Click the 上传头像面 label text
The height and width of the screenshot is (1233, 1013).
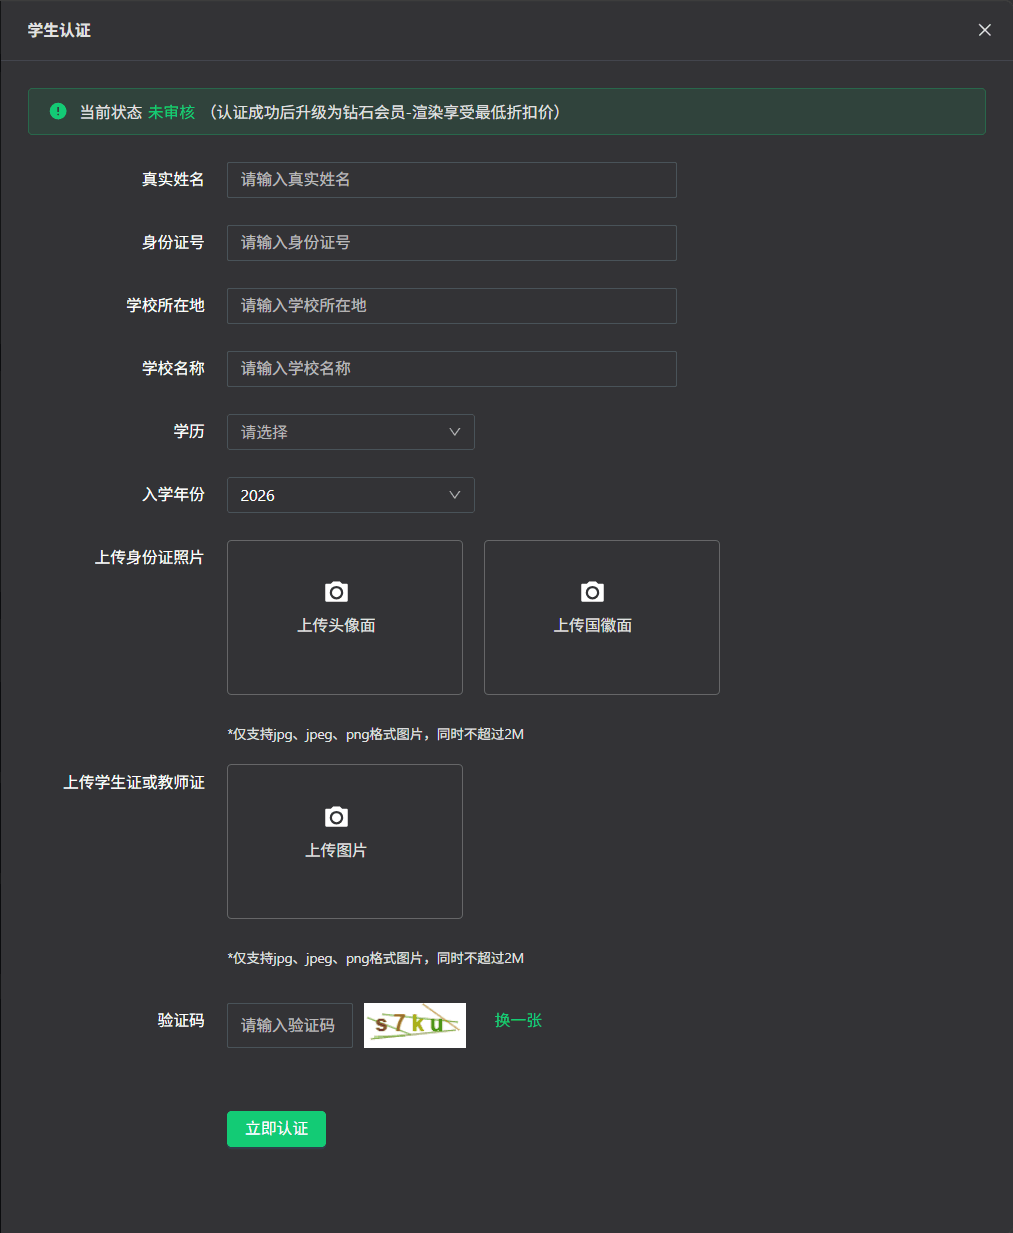[337, 625]
